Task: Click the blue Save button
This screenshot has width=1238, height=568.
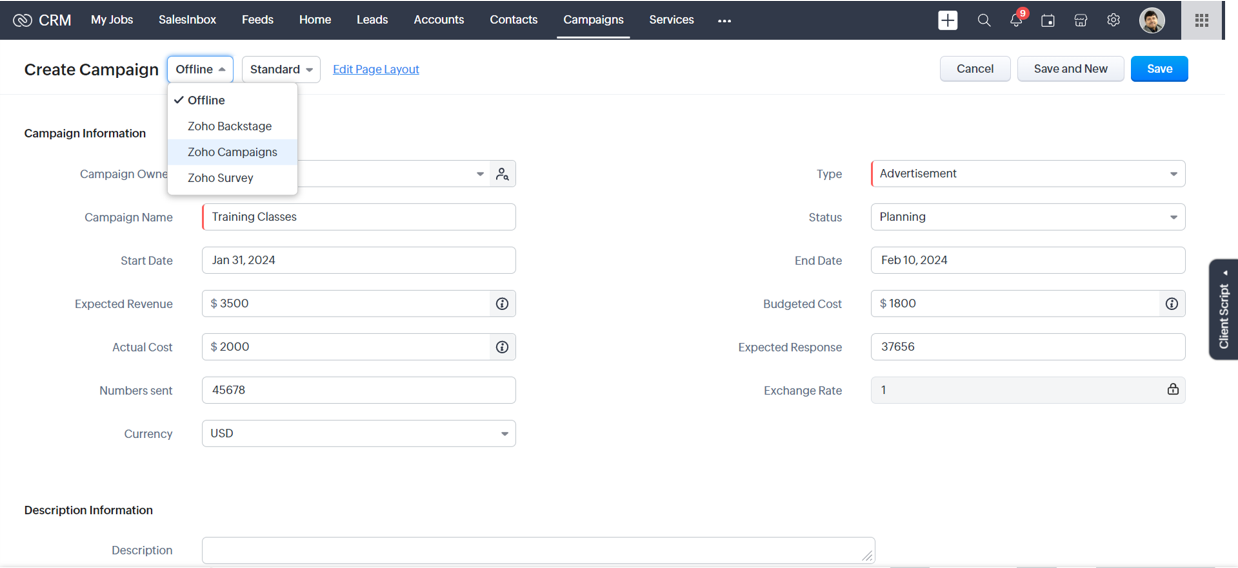Action: [x=1159, y=69]
